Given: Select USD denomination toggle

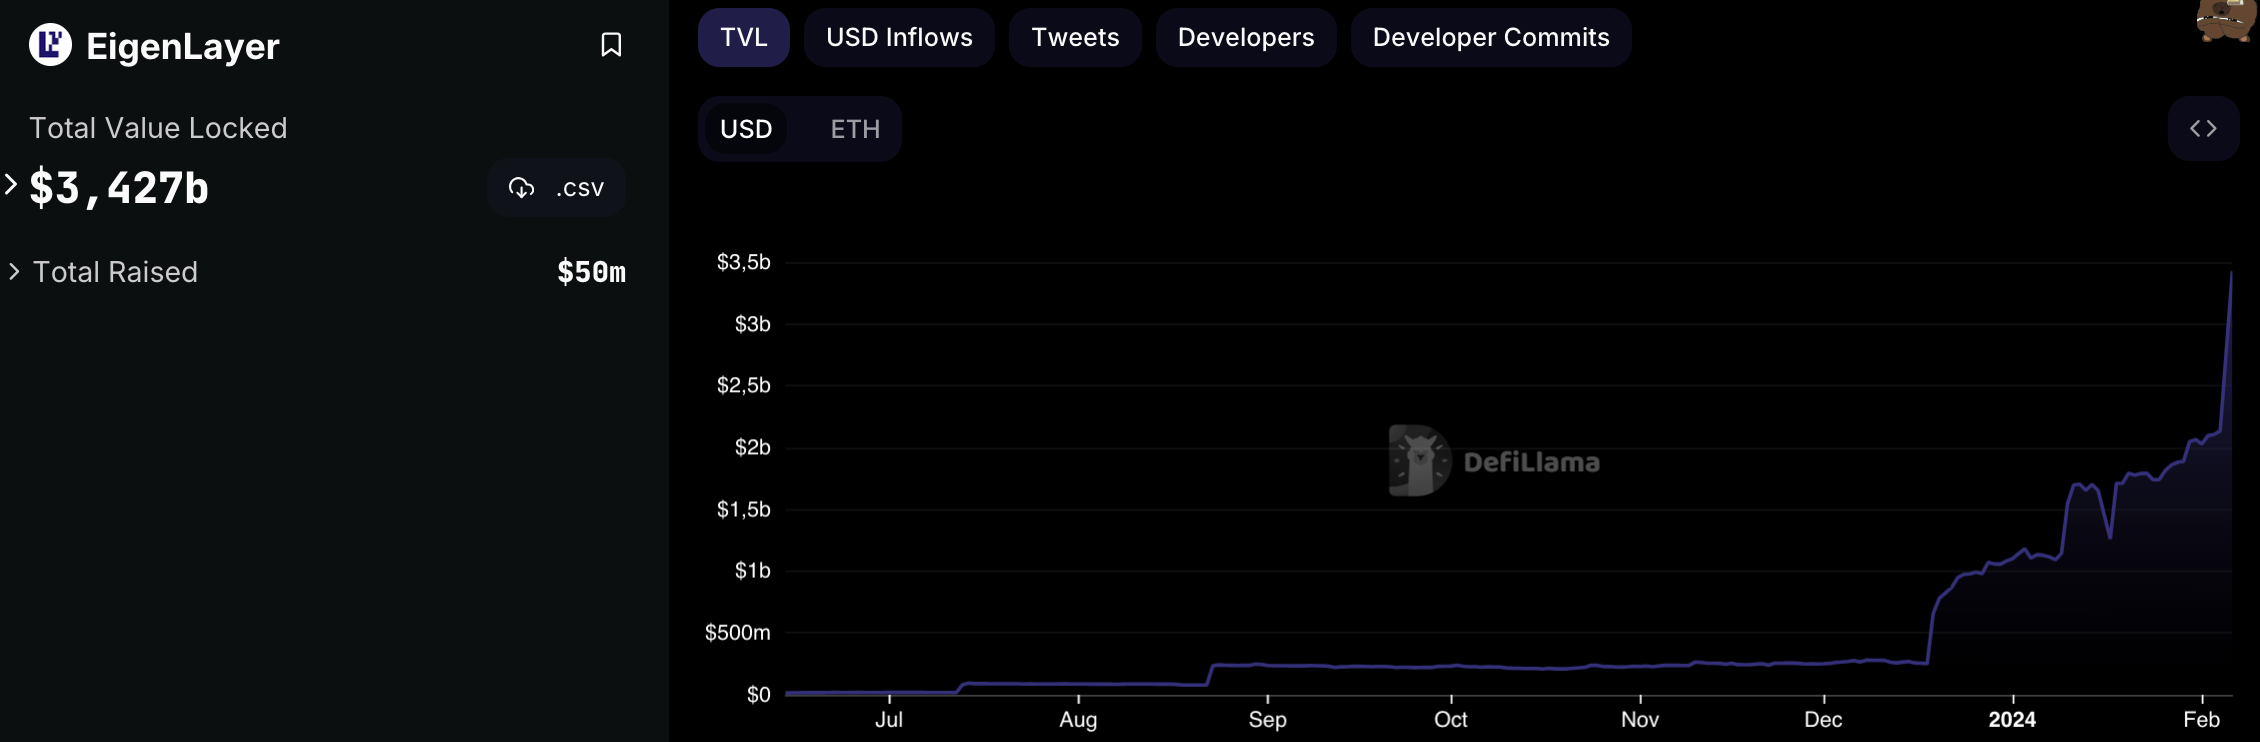Looking at the screenshot, I should [x=746, y=129].
